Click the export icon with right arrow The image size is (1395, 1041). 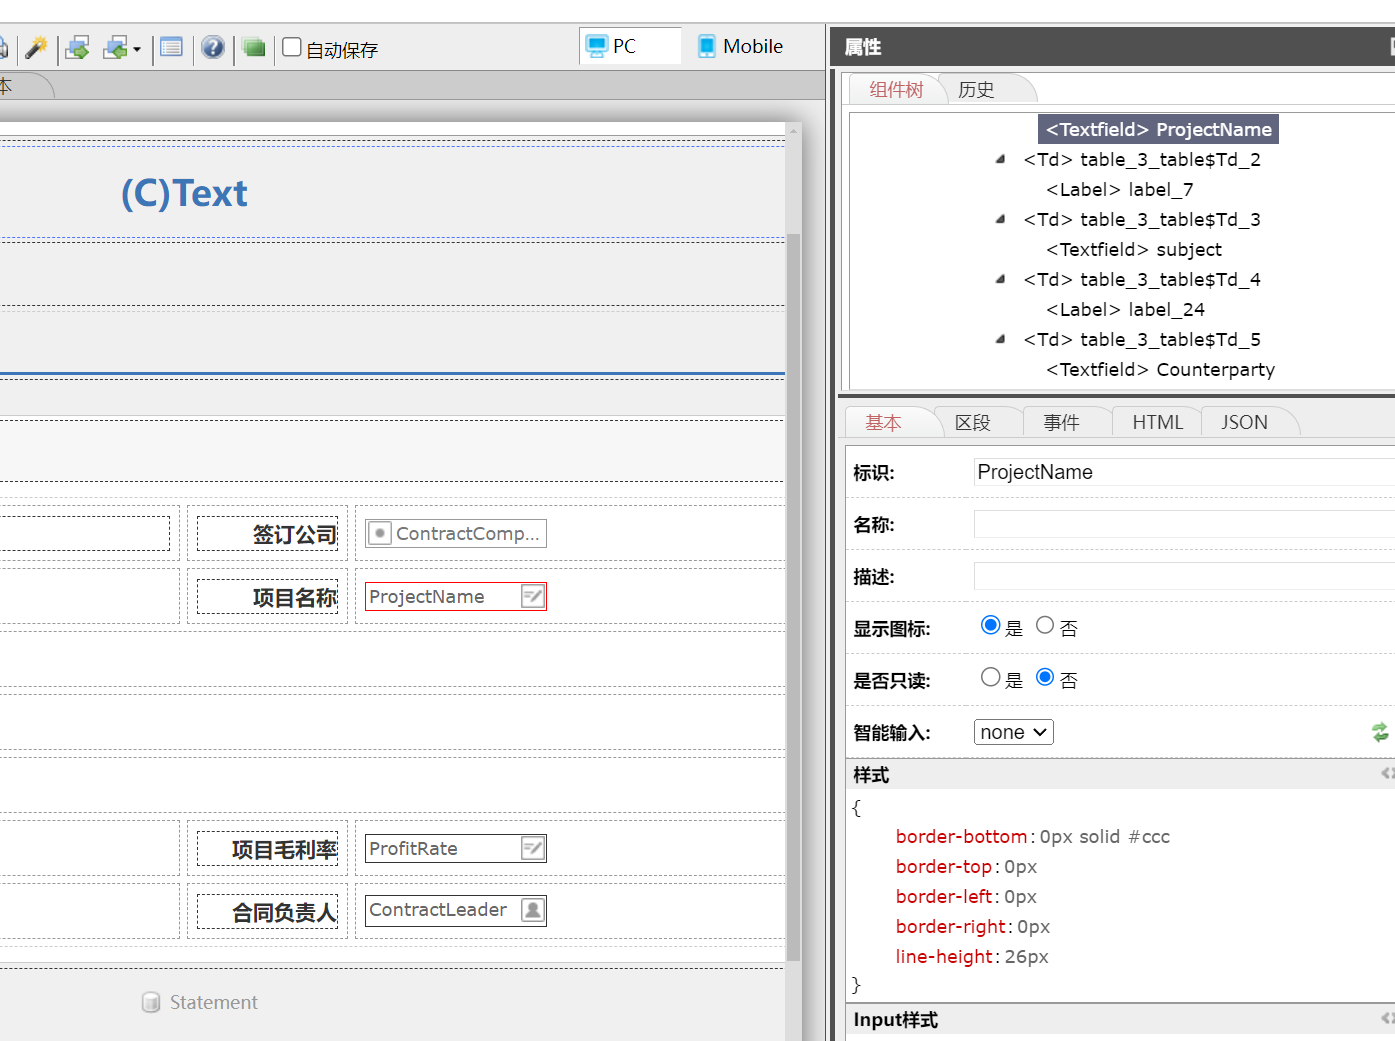[x=78, y=47]
